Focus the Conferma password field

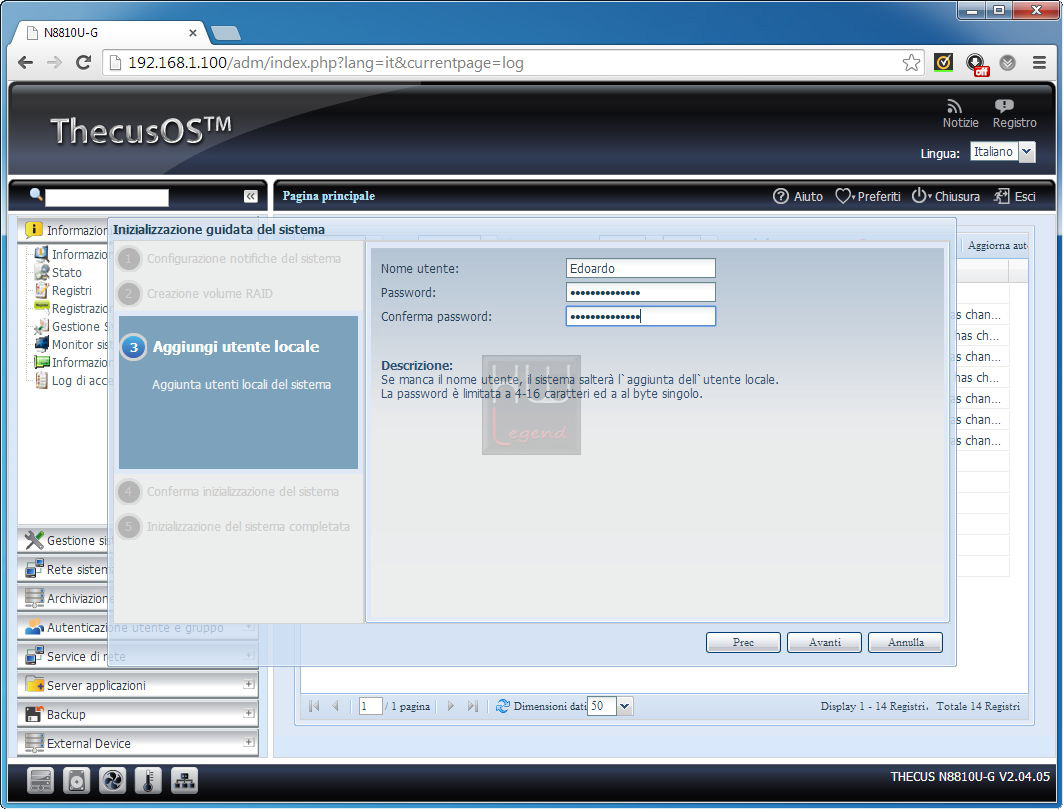click(641, 316)
